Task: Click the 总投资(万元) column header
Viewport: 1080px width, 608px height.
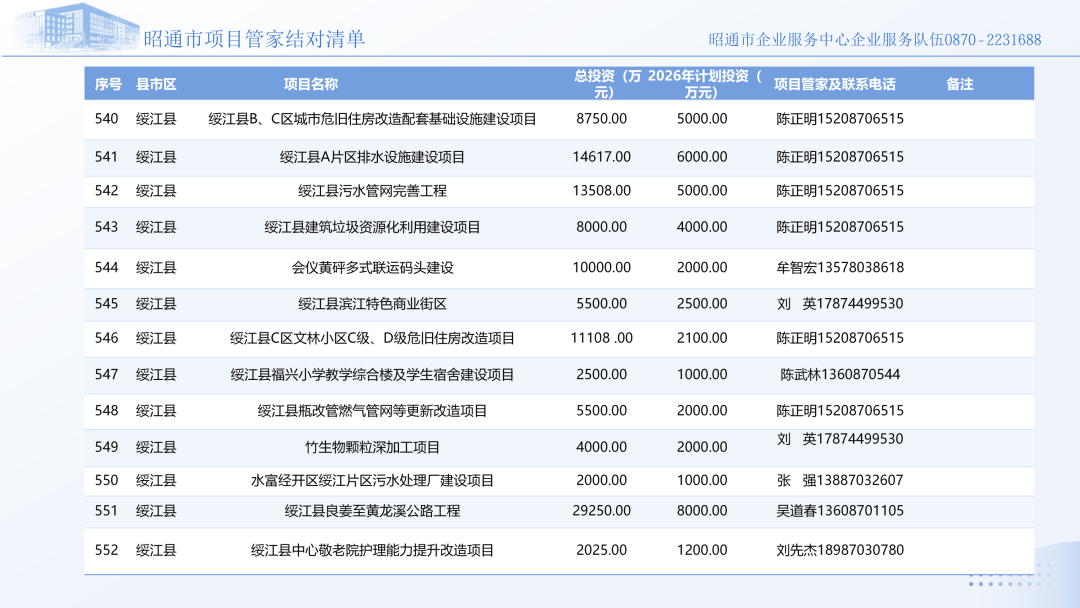Action: point(606,84)
